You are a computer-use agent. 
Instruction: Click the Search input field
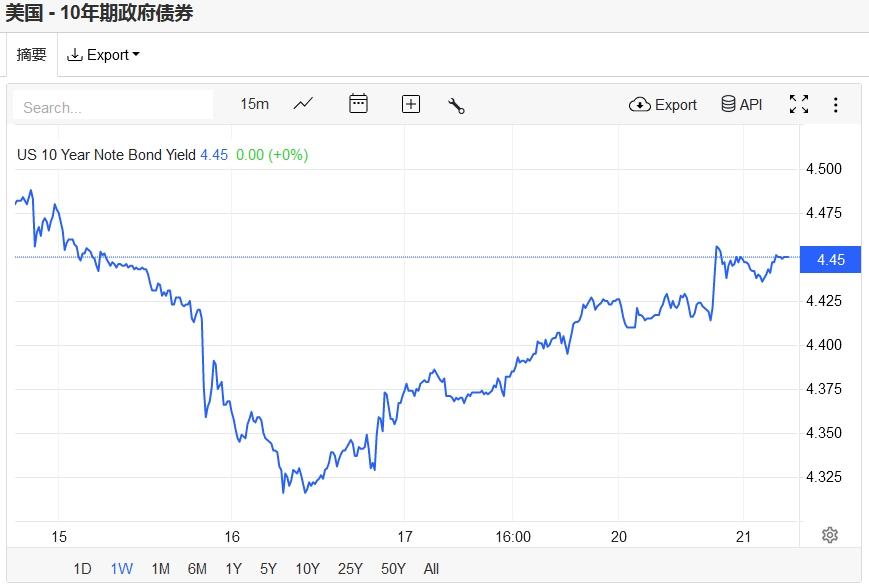click(x=113, y=106)
